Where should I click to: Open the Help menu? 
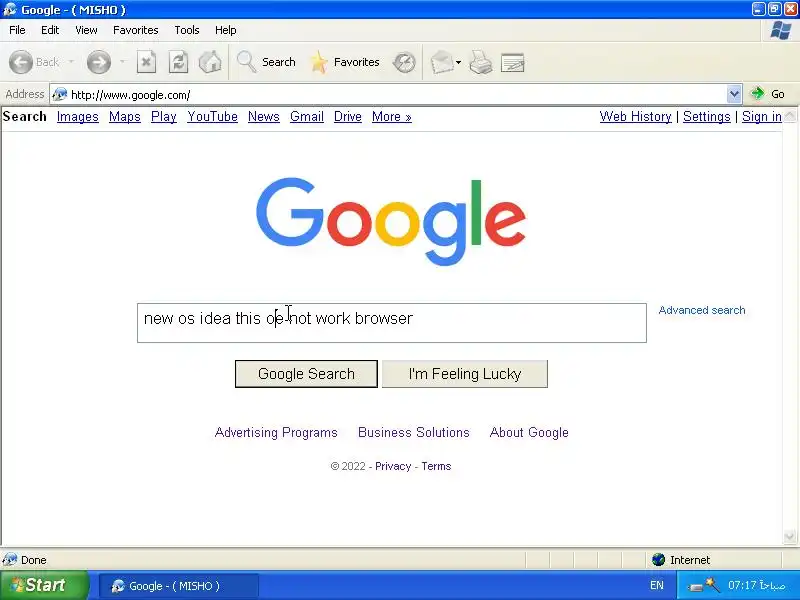tap(226, 30)
